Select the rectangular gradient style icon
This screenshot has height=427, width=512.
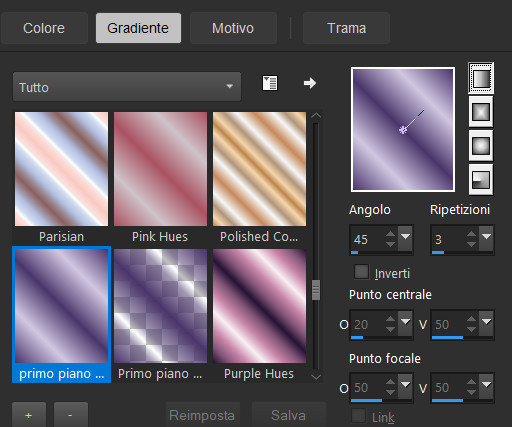tap(481, 112)
